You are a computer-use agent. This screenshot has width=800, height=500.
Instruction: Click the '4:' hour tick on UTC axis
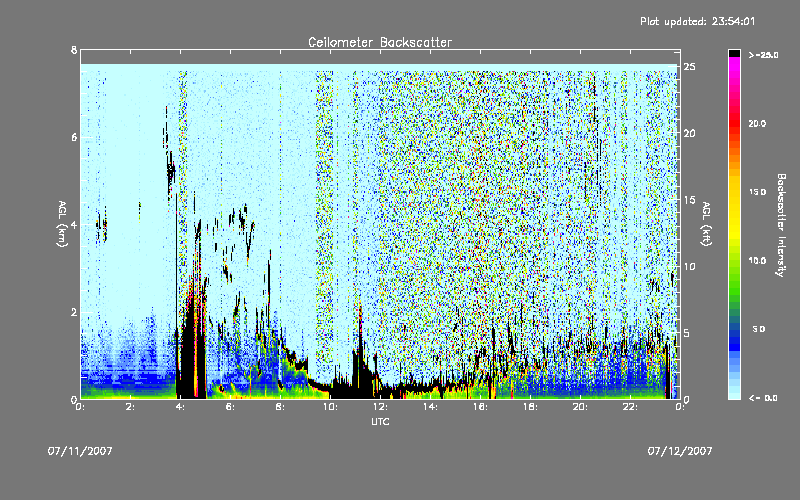click(x=181, y=407)
